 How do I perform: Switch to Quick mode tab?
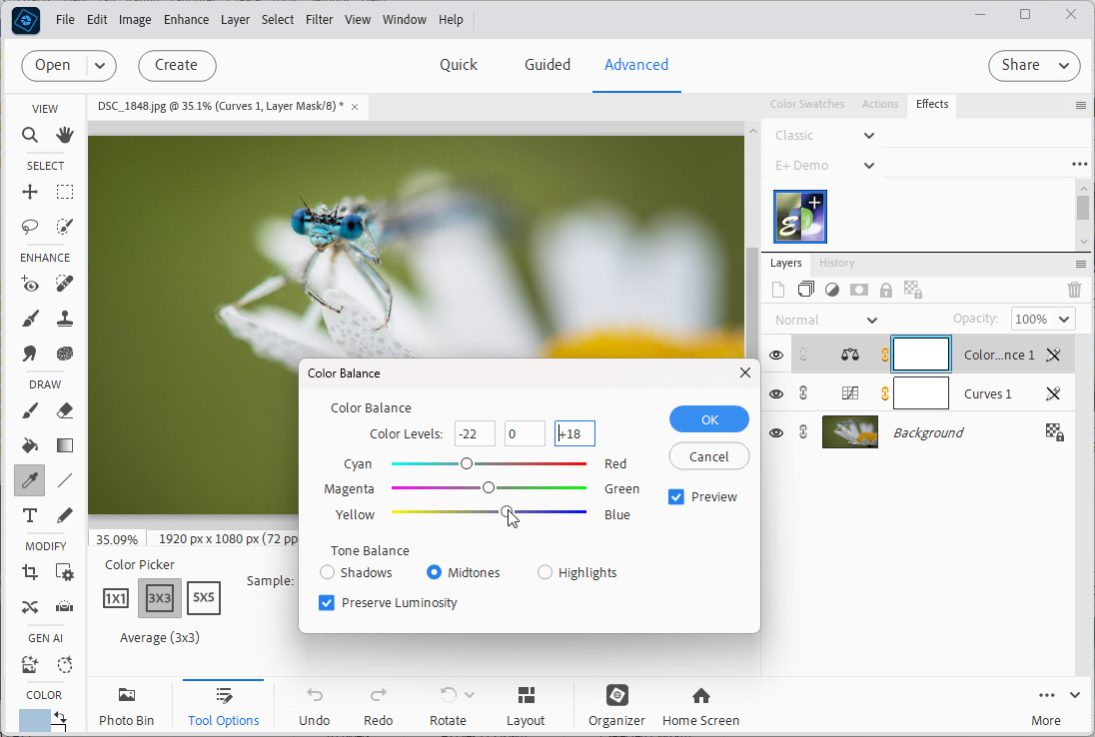(458, 65)
